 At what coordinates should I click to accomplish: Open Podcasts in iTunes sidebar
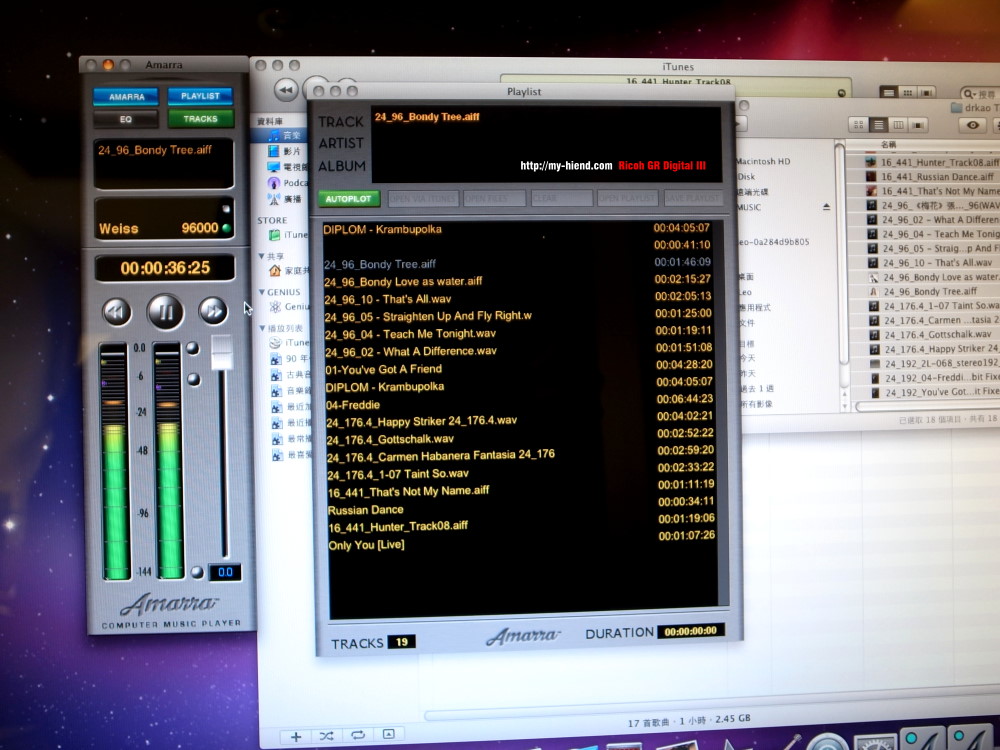[x=286, y=183]
